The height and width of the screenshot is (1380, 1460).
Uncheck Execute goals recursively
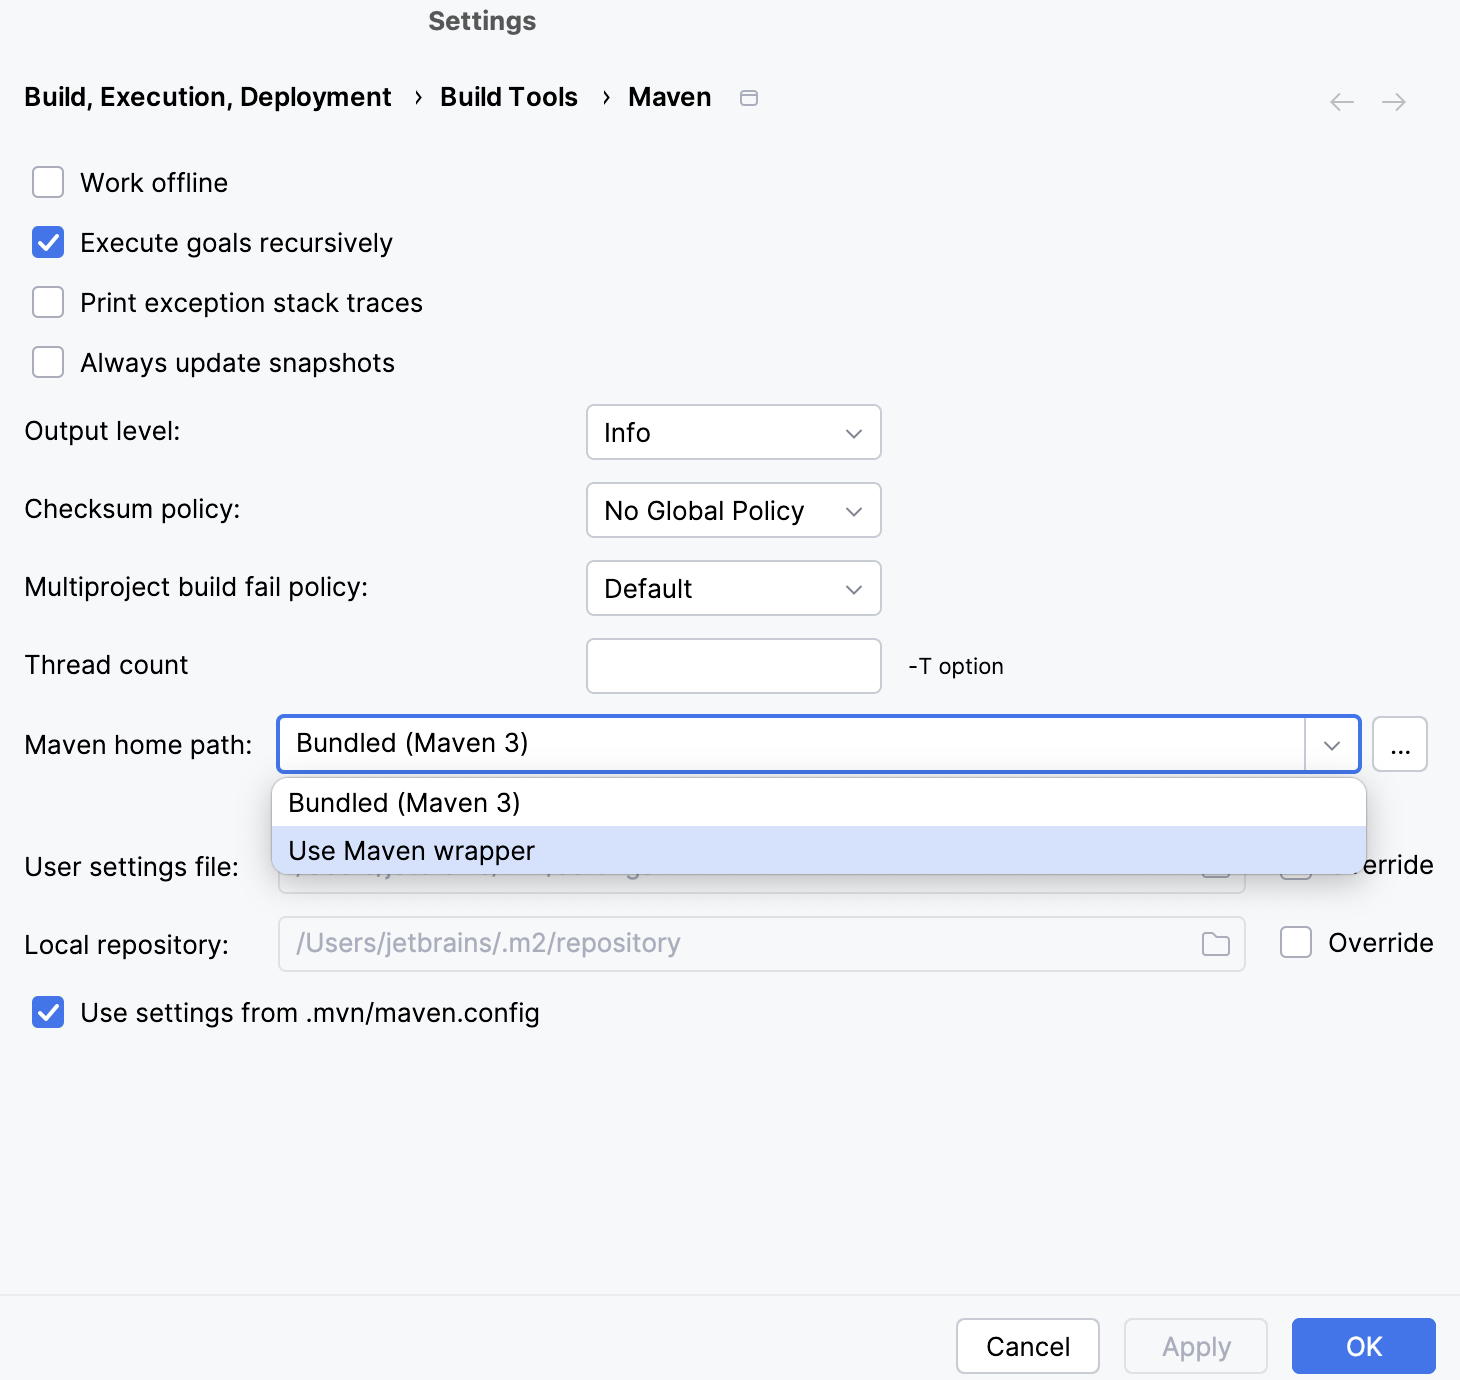(47, 242)
